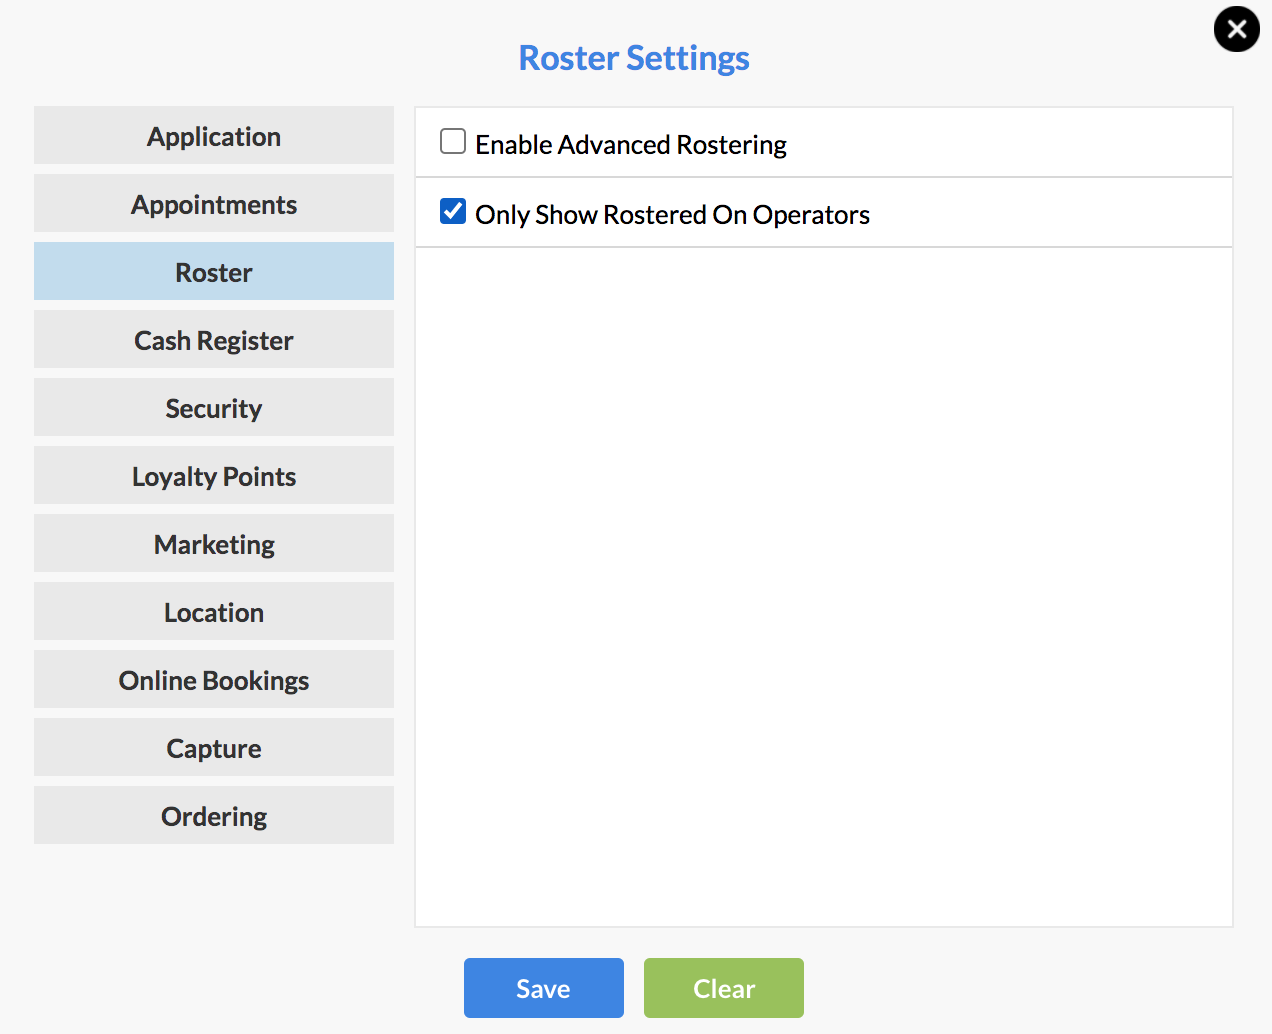Switch to the Marketing tab
Screen dimensions: 1272x1034
(214, 543)
